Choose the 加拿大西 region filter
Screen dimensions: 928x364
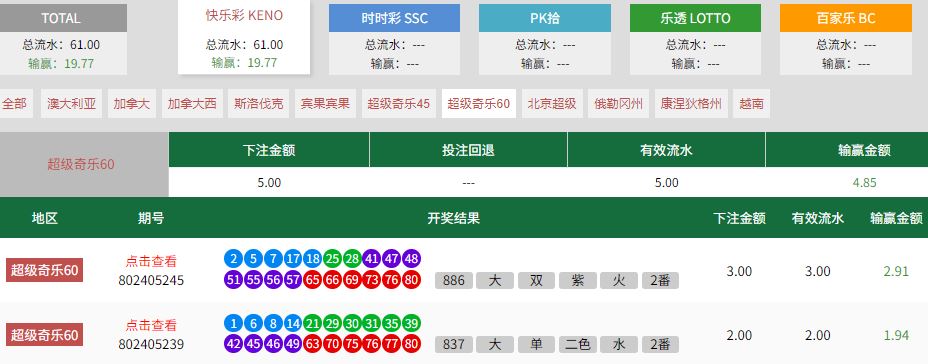(x=192, y=104)
